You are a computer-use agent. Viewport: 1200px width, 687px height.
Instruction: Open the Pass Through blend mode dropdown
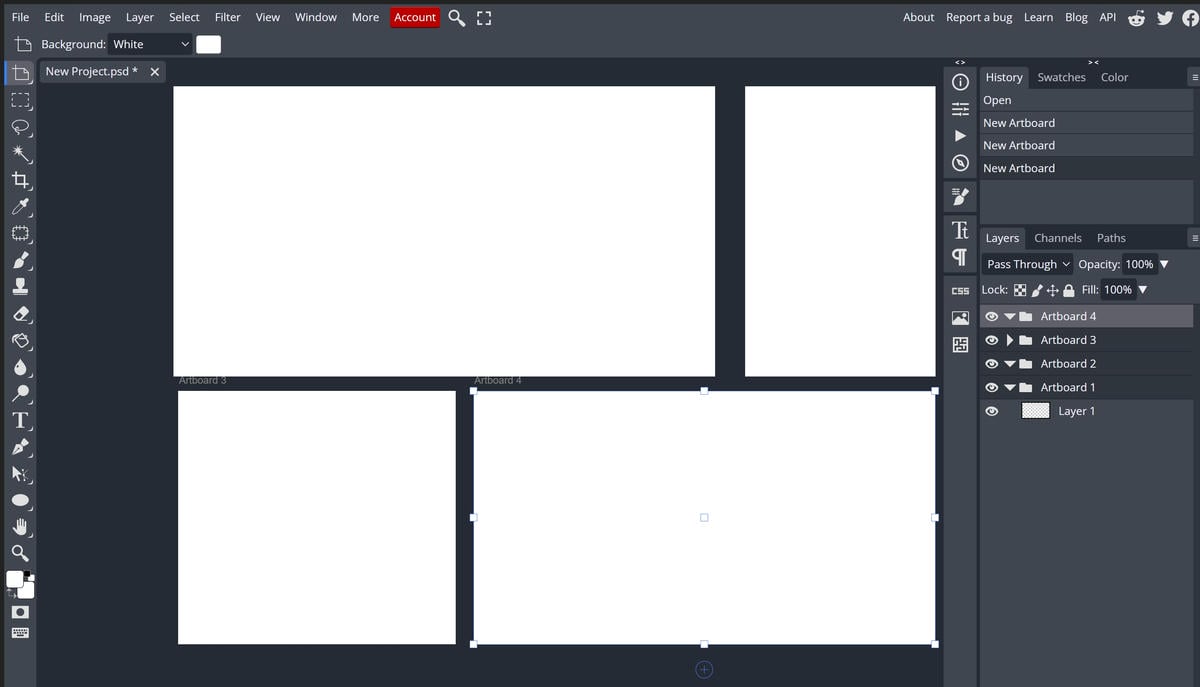[x=1028, y=264]
